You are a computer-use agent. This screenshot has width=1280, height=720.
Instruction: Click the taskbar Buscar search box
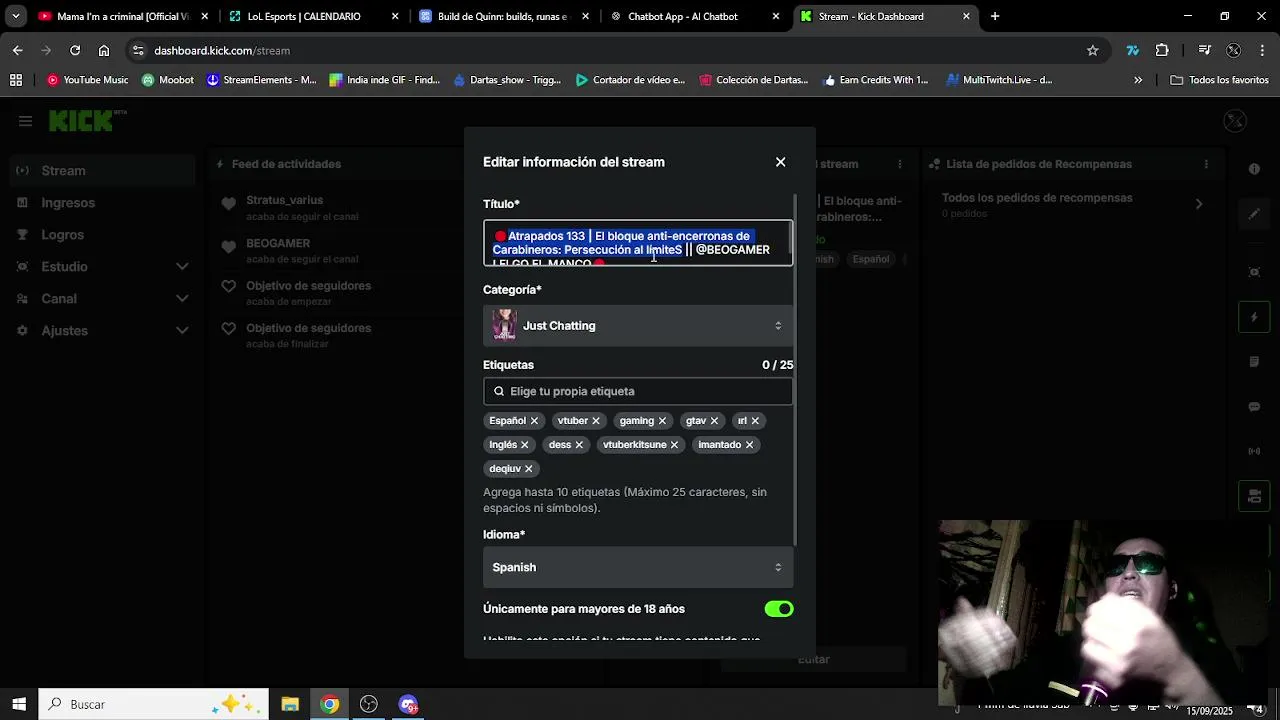point(154,704)
